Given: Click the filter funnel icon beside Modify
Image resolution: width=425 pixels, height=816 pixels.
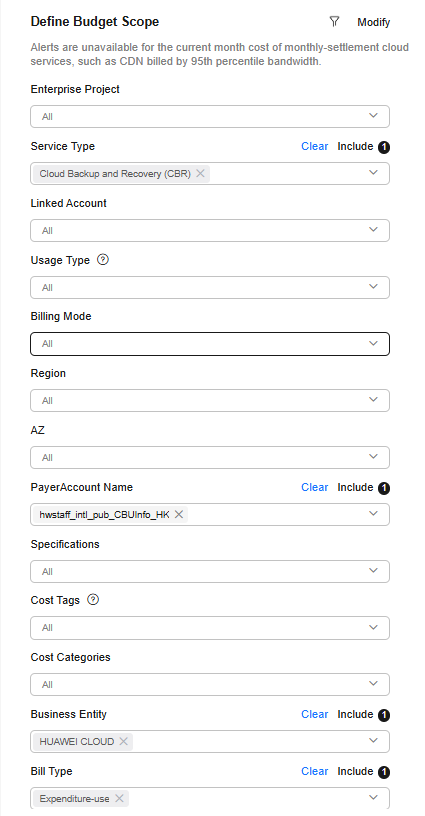Looking at the screenshot, I should tap(334, 22).
